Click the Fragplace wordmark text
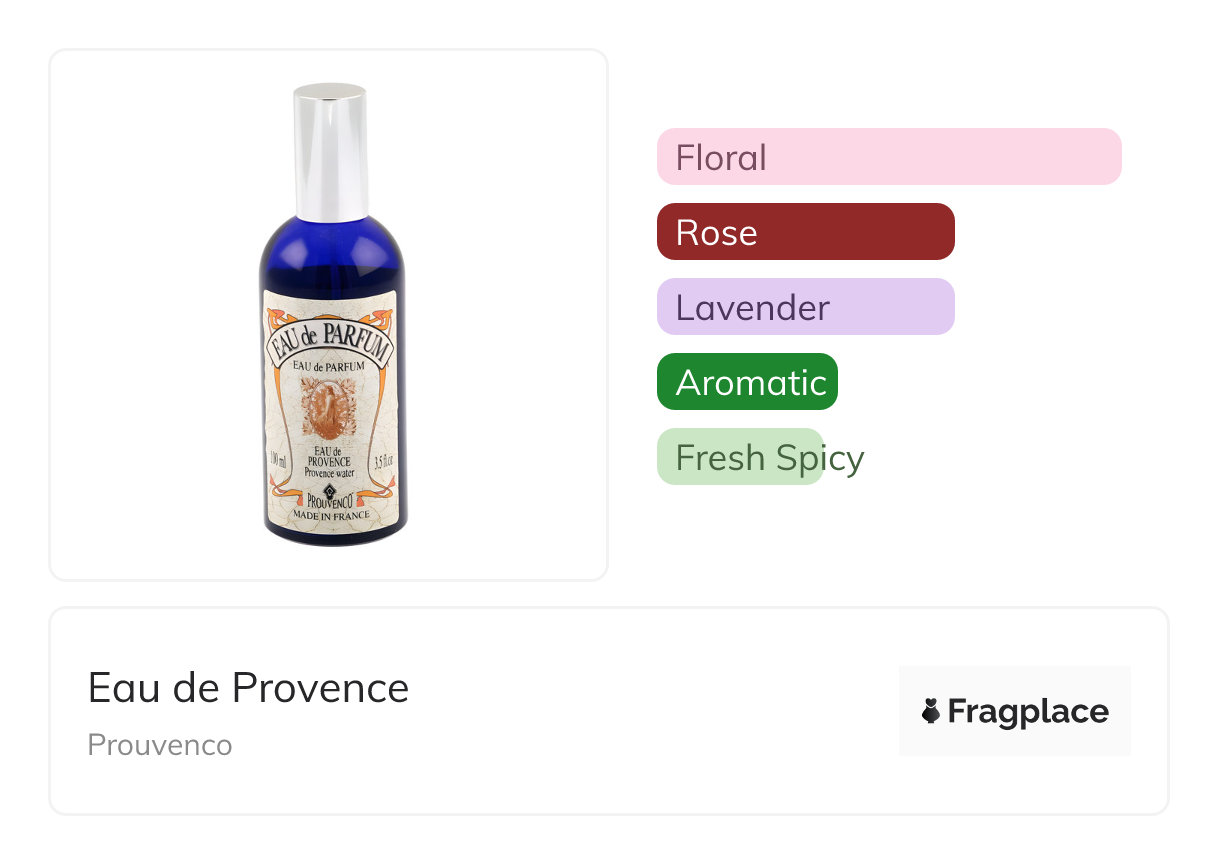 [x=1027, y=711]
